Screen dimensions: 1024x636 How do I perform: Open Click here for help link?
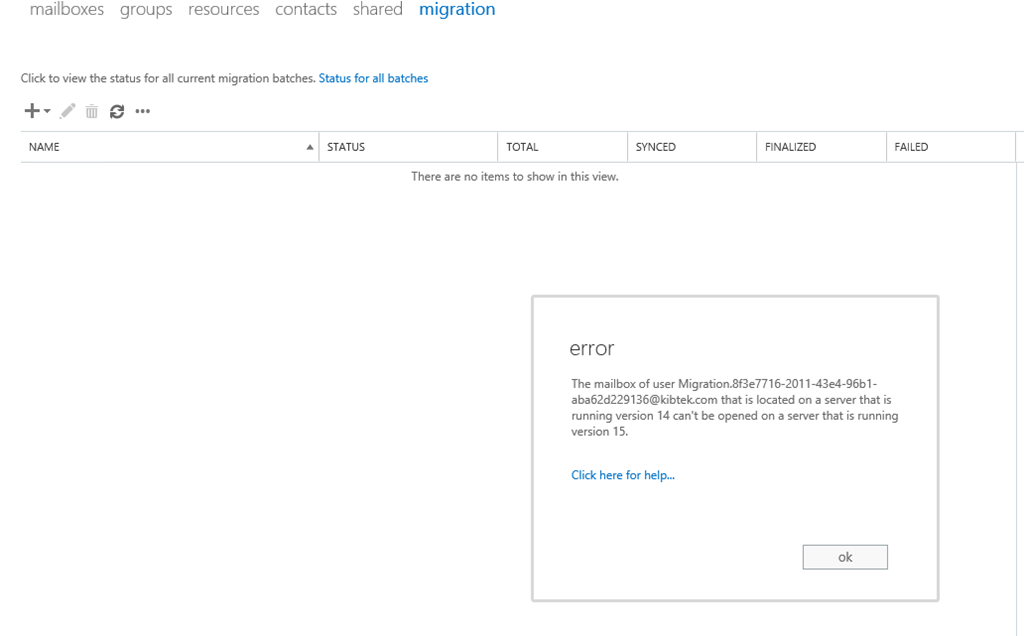pos(623,475)
